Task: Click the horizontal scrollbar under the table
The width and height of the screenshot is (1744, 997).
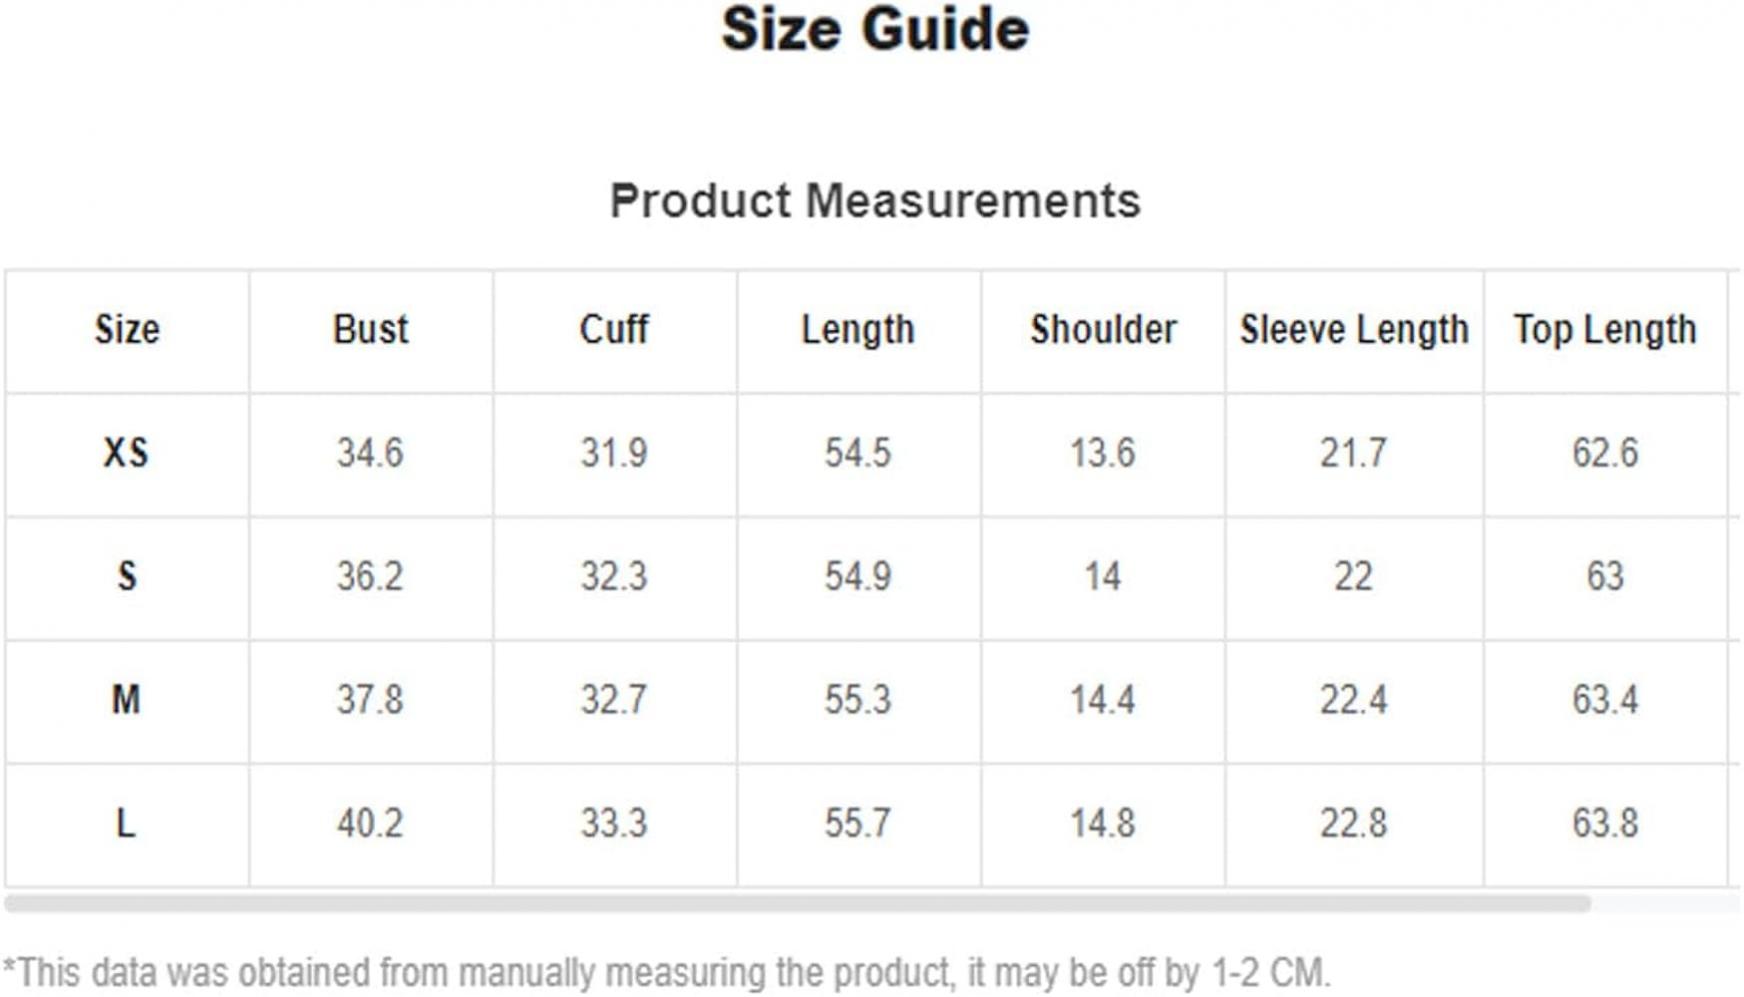Action: click(797, 903)
